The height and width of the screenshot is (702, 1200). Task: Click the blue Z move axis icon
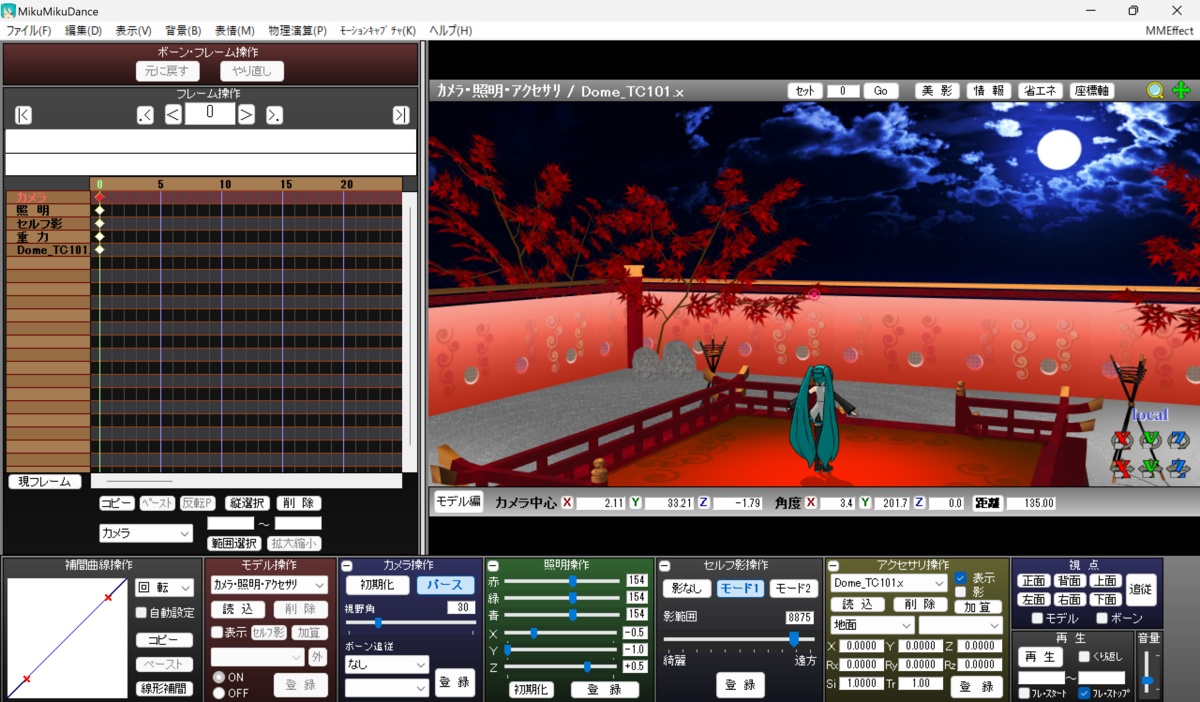(1179, 467)
